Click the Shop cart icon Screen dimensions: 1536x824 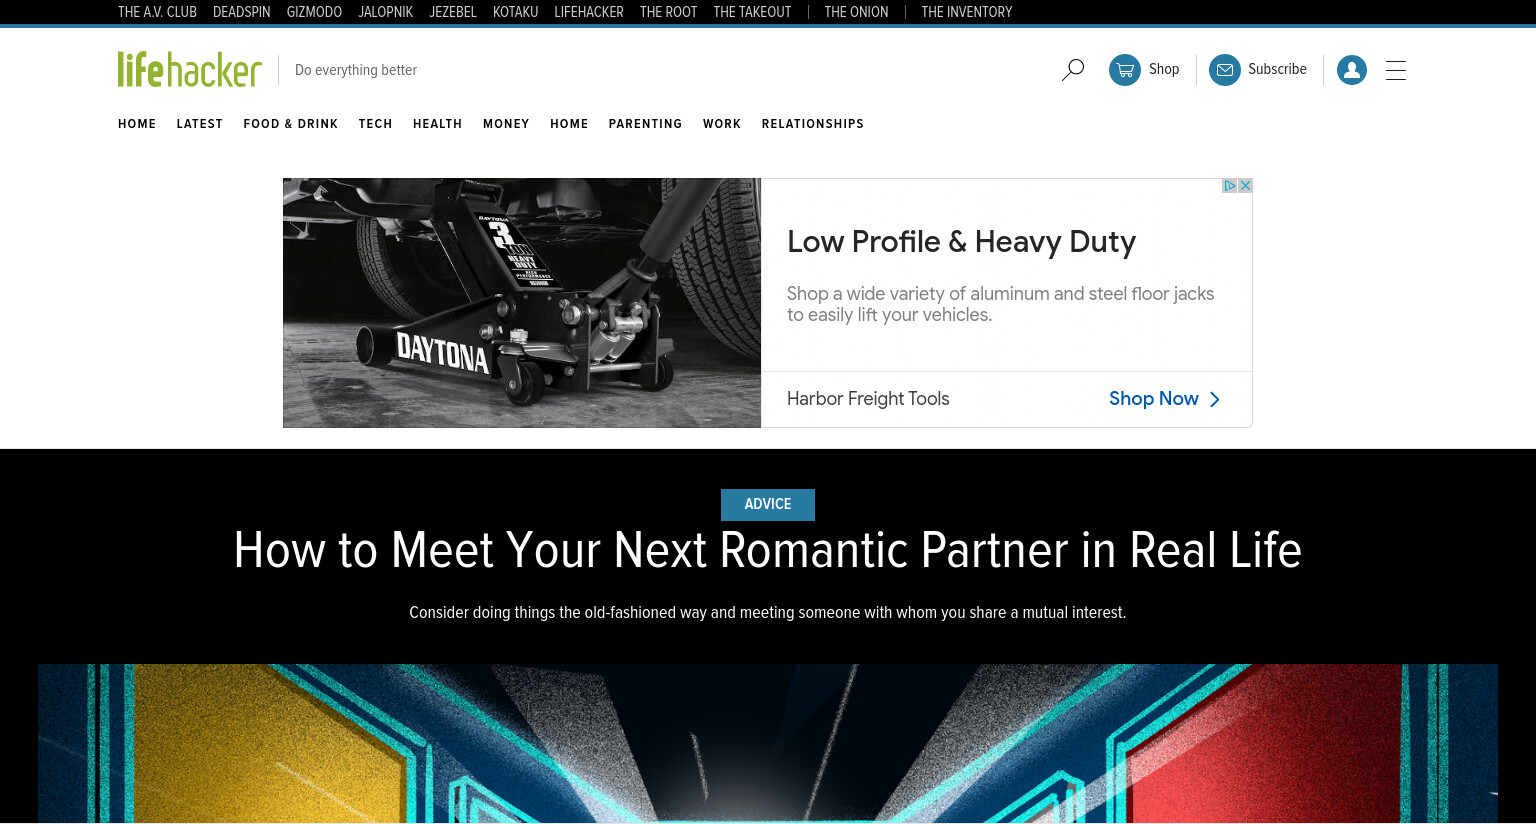pos(1125,70)
